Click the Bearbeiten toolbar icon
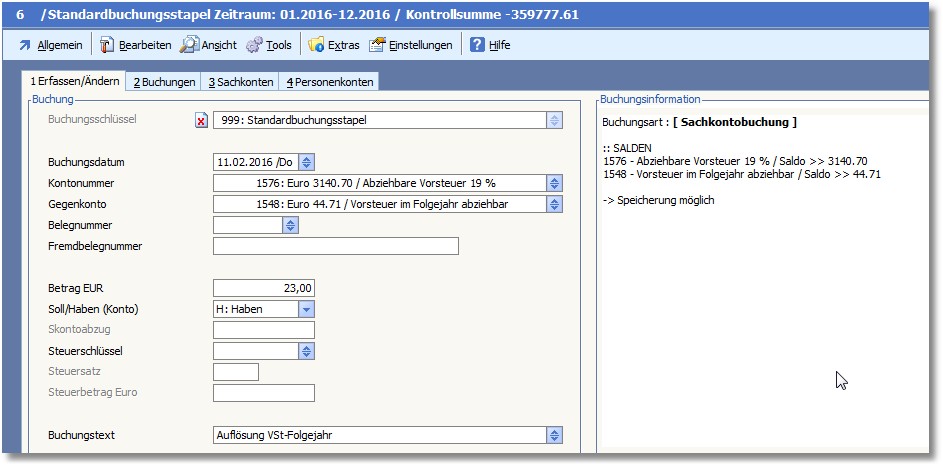 coord(107,45)
